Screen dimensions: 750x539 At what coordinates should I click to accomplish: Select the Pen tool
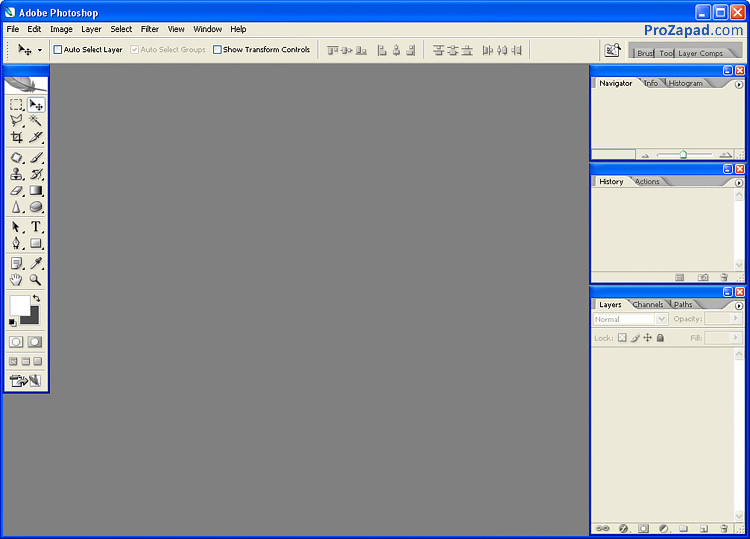[16, 243]
